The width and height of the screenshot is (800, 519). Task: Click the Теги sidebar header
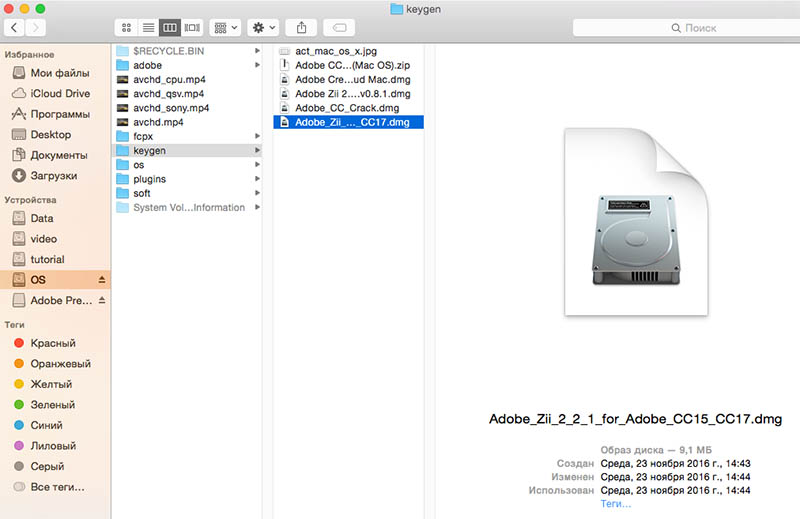click(x=14, y=325)
